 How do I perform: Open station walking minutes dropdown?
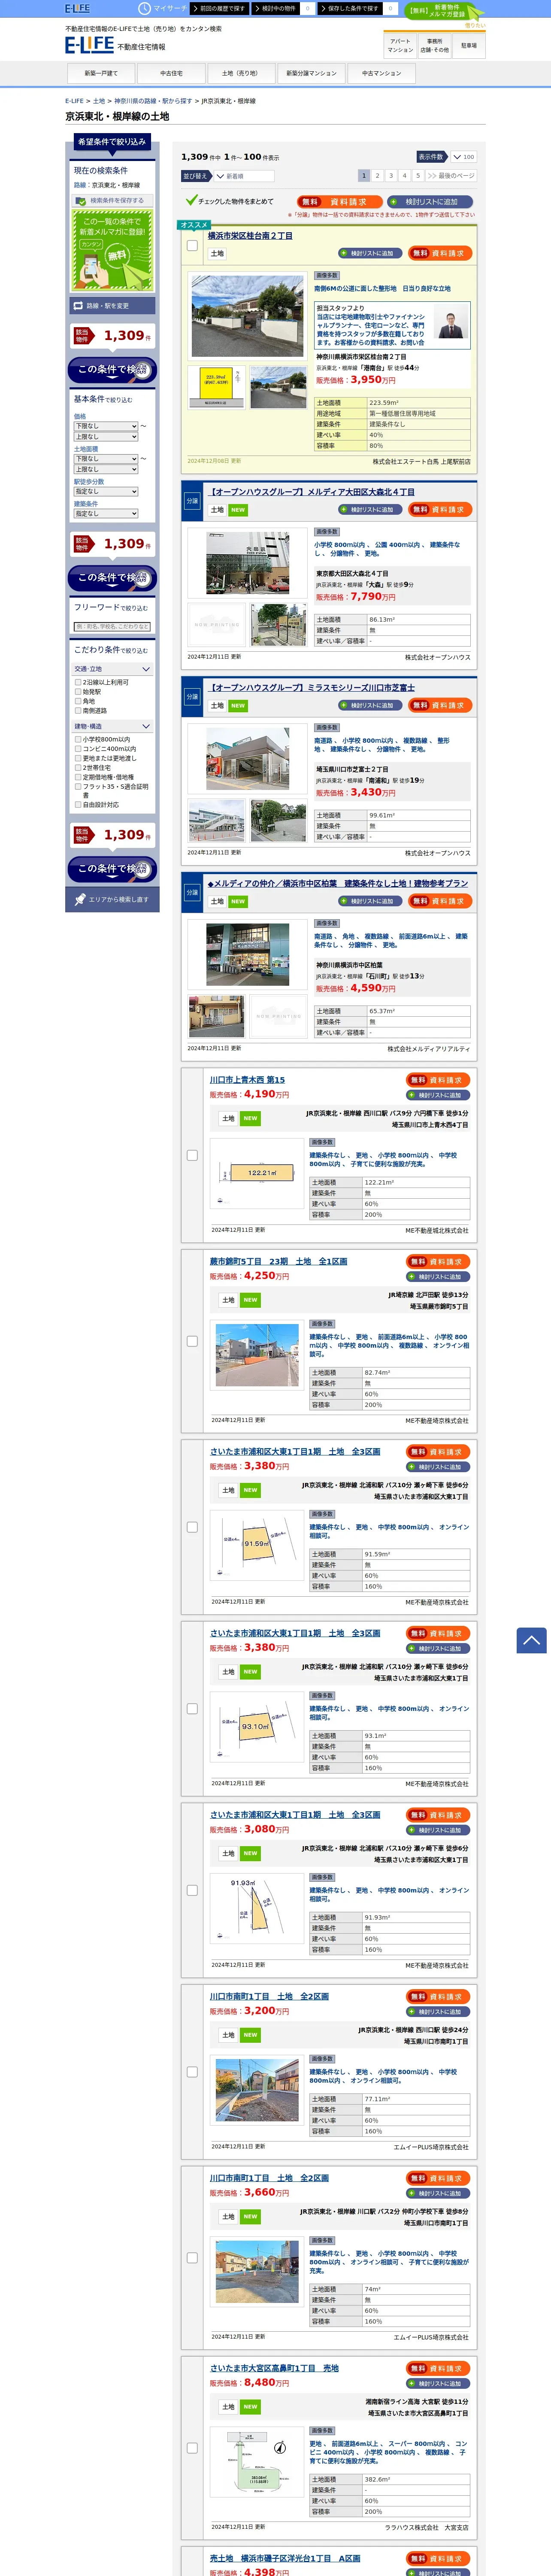[x=105, y=491]
